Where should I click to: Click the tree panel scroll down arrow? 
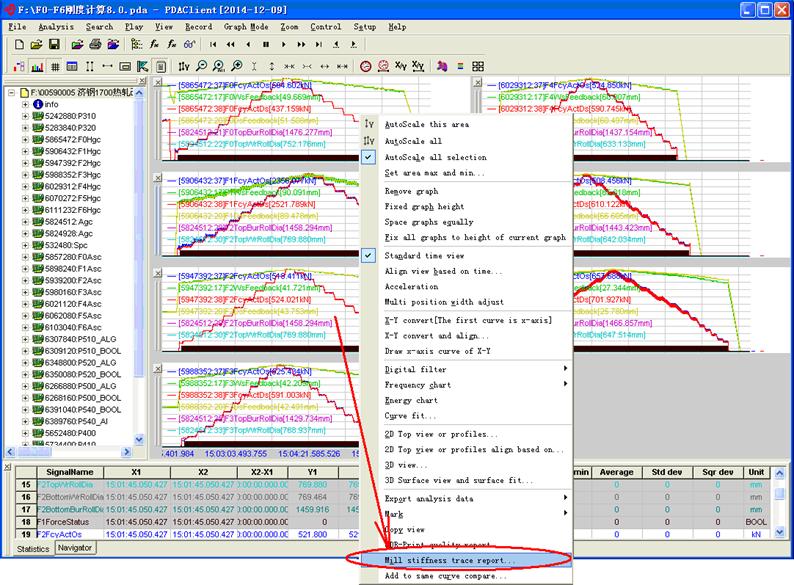tap(139, 440)
